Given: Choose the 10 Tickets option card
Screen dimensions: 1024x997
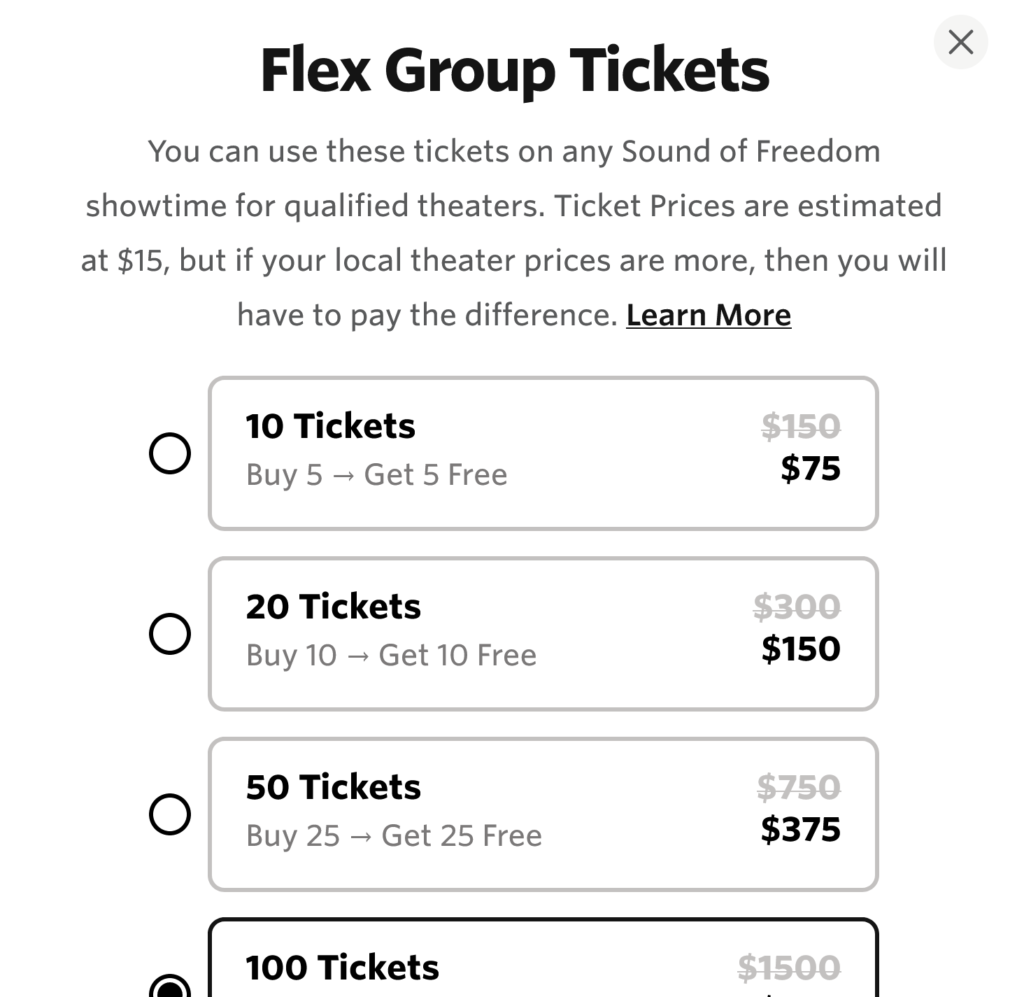Looking at the screenshot, I should (542, 453).
